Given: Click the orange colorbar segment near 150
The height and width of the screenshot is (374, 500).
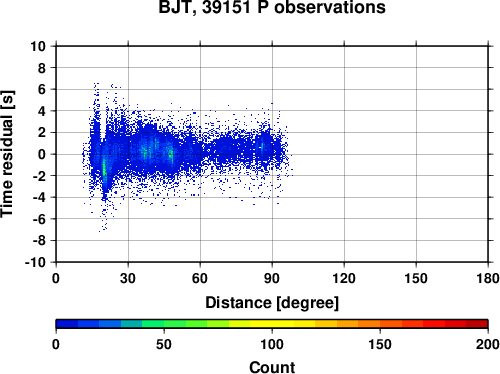Looking at the screenshot, I should 380,324.
